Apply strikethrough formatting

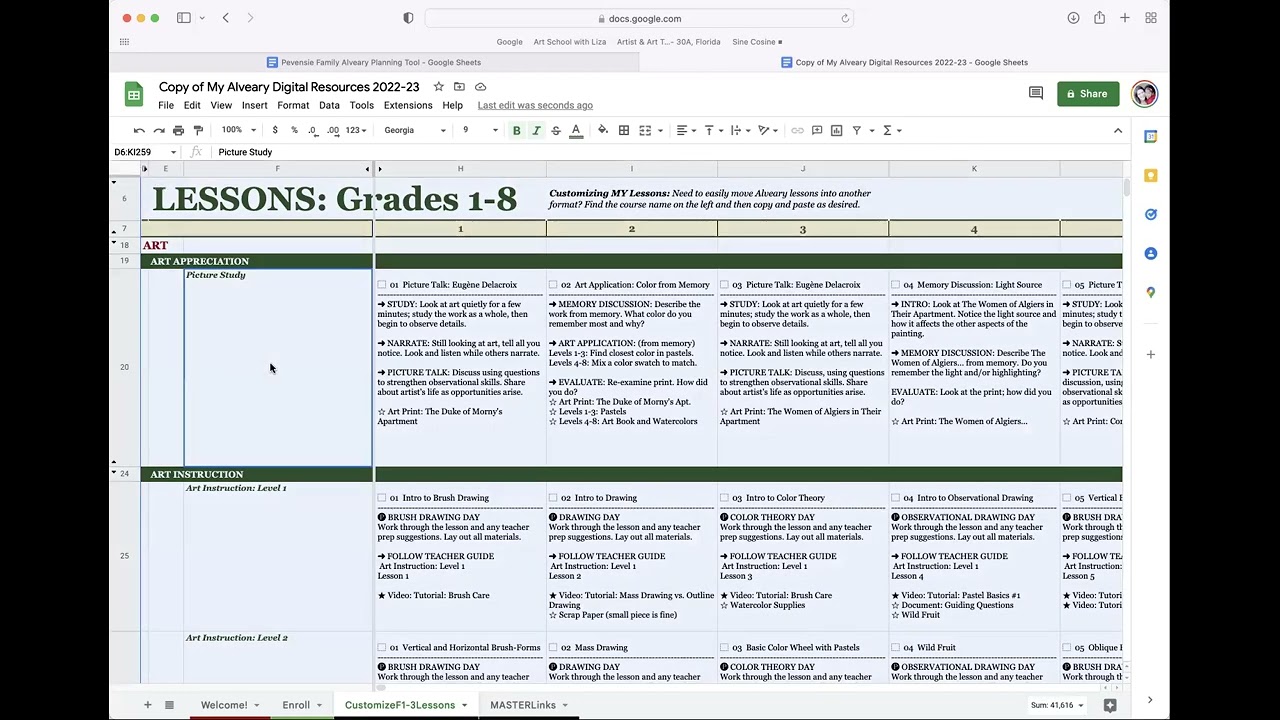coord(556,130)
